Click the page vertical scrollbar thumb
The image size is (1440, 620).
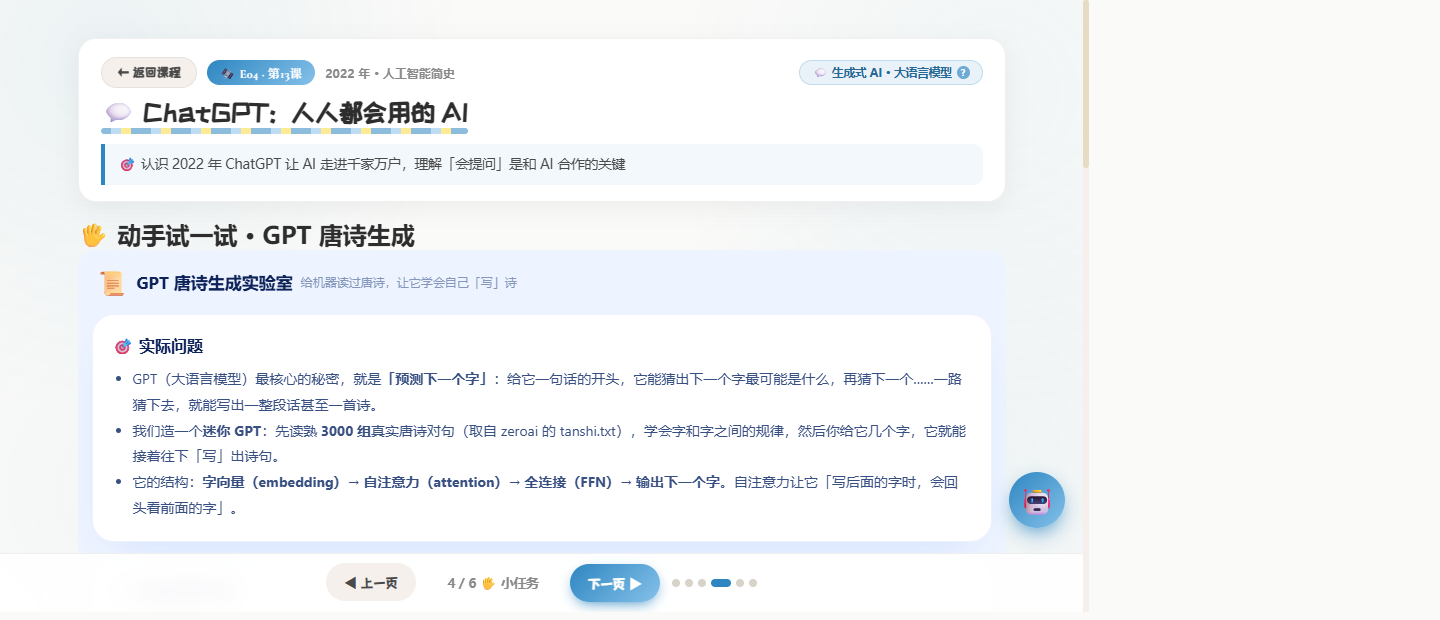1086,84
